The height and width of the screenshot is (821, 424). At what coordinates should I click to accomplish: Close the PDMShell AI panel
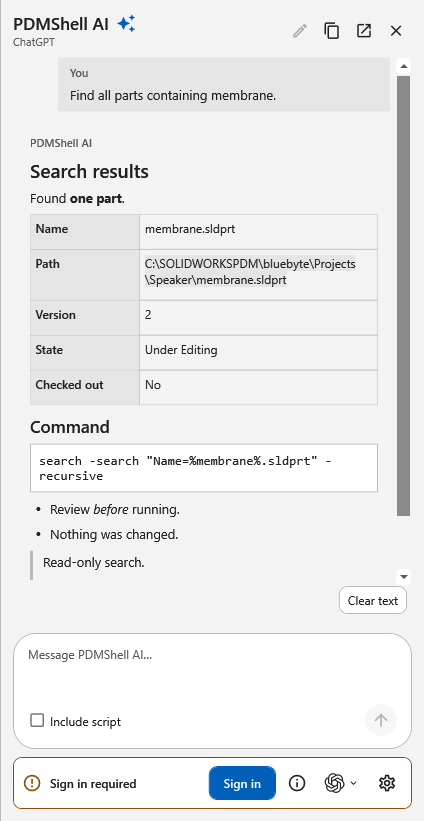(x=396, y=31)
